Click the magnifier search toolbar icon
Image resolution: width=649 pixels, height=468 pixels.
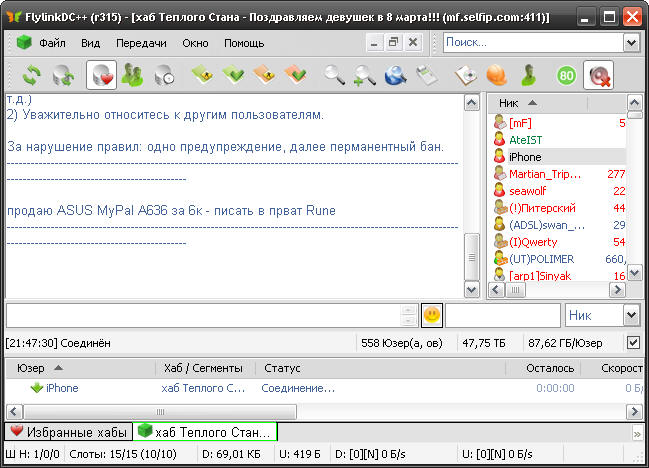(x=333, y=75)
